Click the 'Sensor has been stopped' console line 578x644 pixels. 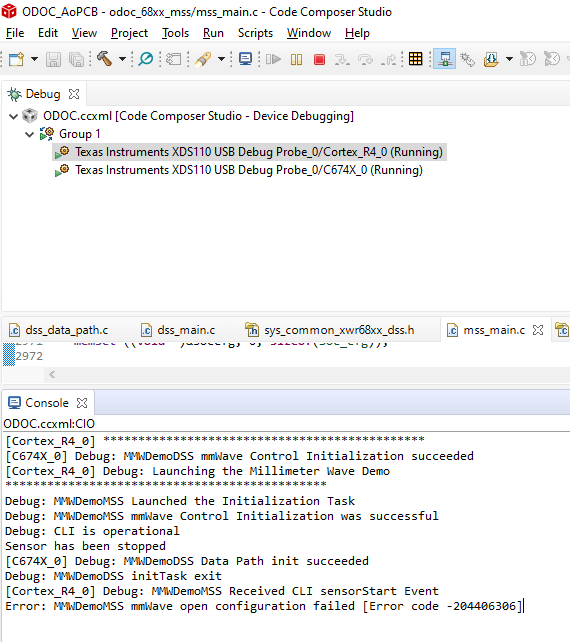click(x=85, y=546)
